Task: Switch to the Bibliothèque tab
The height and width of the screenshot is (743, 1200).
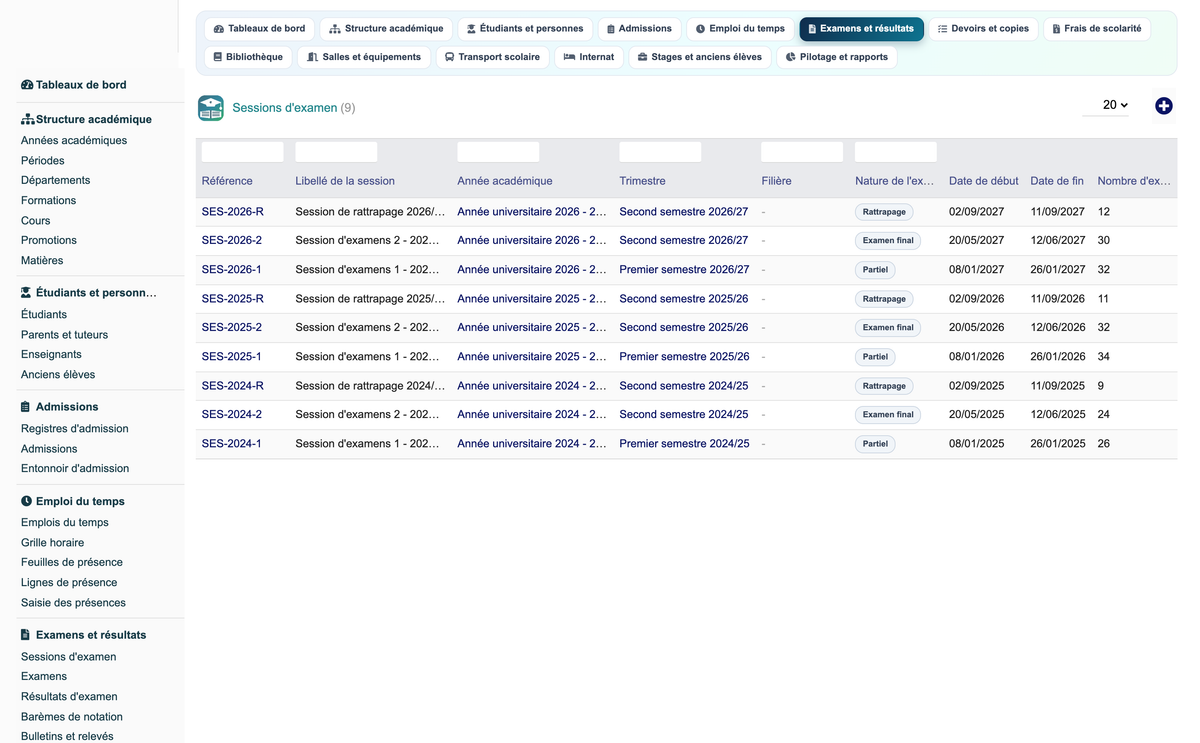Action: pos(248,57)
